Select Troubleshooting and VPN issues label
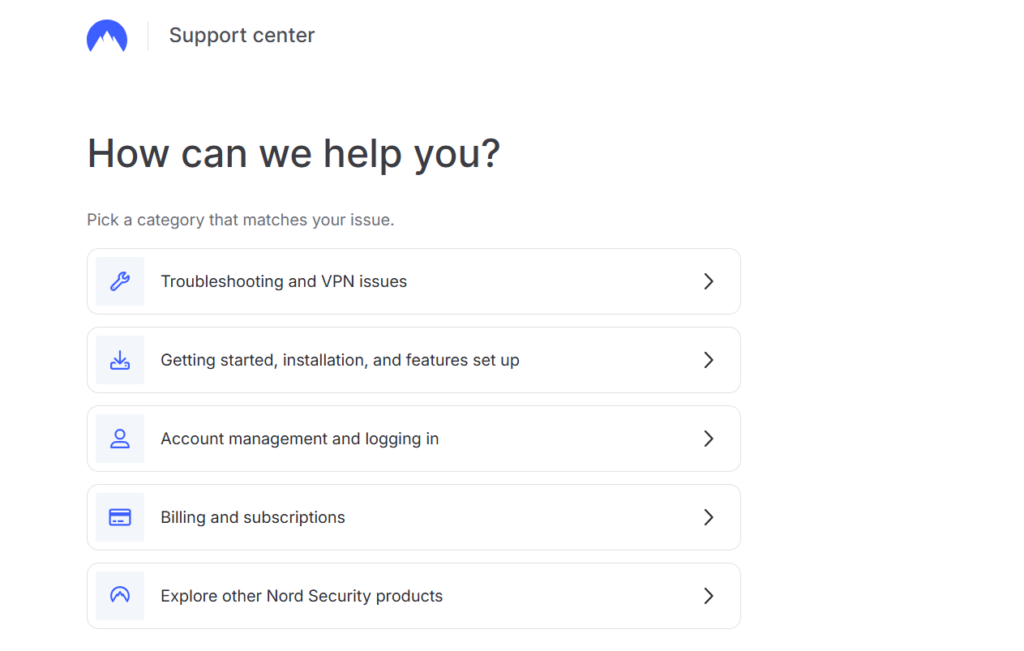1024x651 pixels. [x=284, y=282]
